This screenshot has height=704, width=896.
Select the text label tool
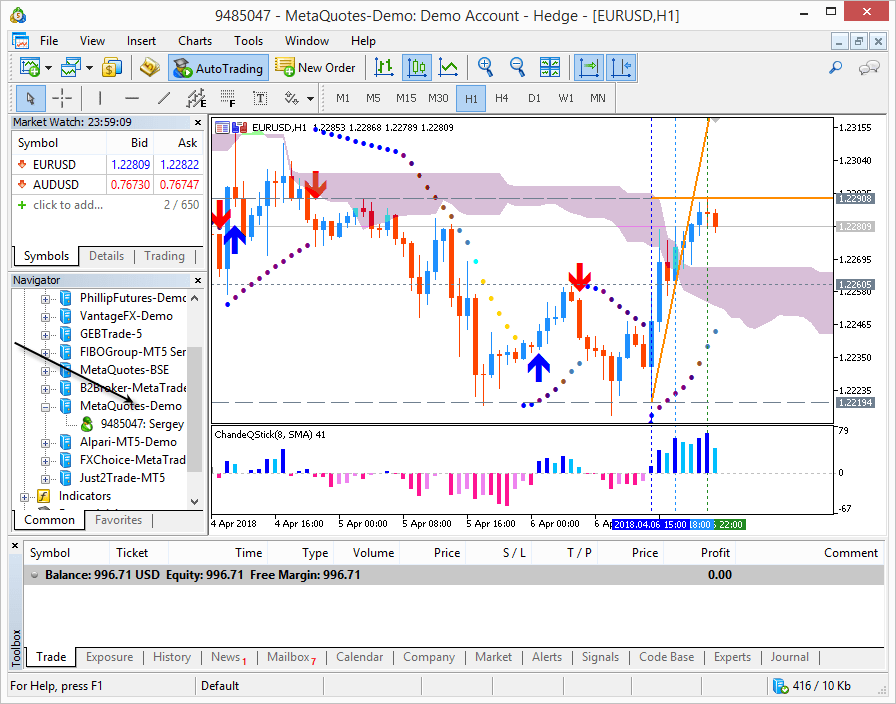coord(260,98)
